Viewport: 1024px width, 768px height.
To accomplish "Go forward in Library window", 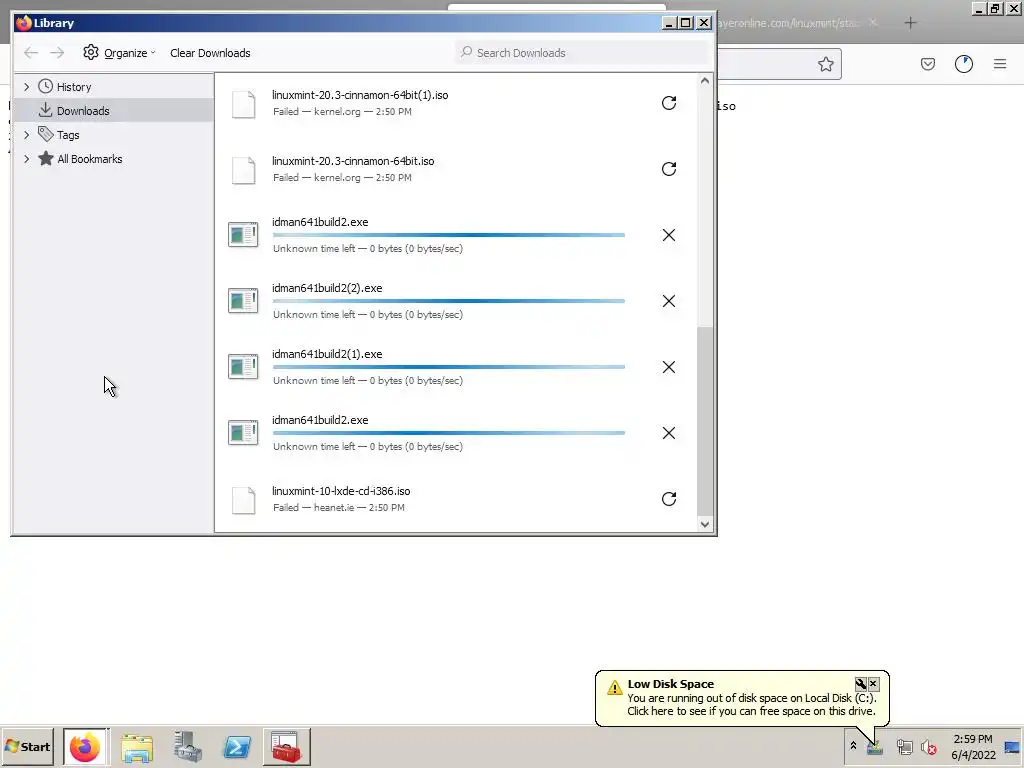I will tap(57, 53).
